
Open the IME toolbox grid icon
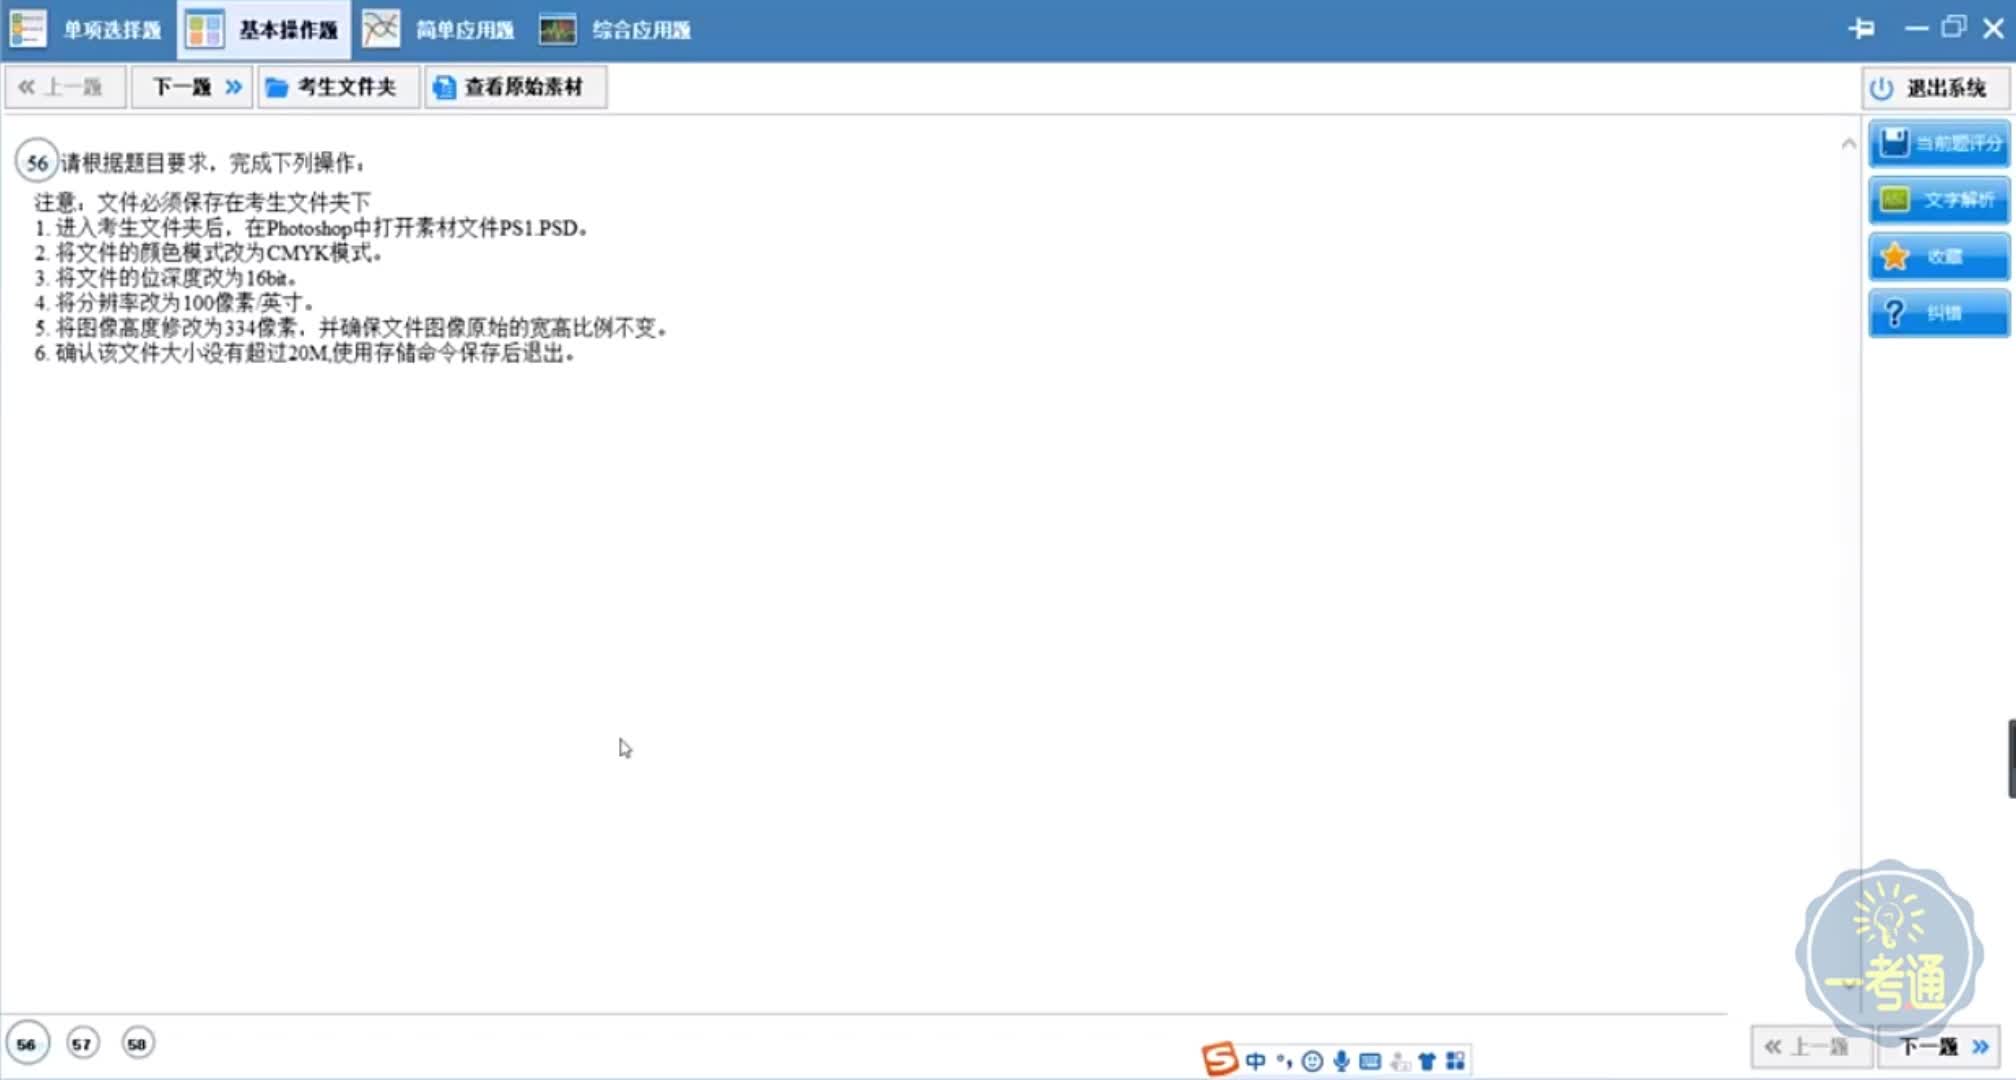point(1455,1061)
